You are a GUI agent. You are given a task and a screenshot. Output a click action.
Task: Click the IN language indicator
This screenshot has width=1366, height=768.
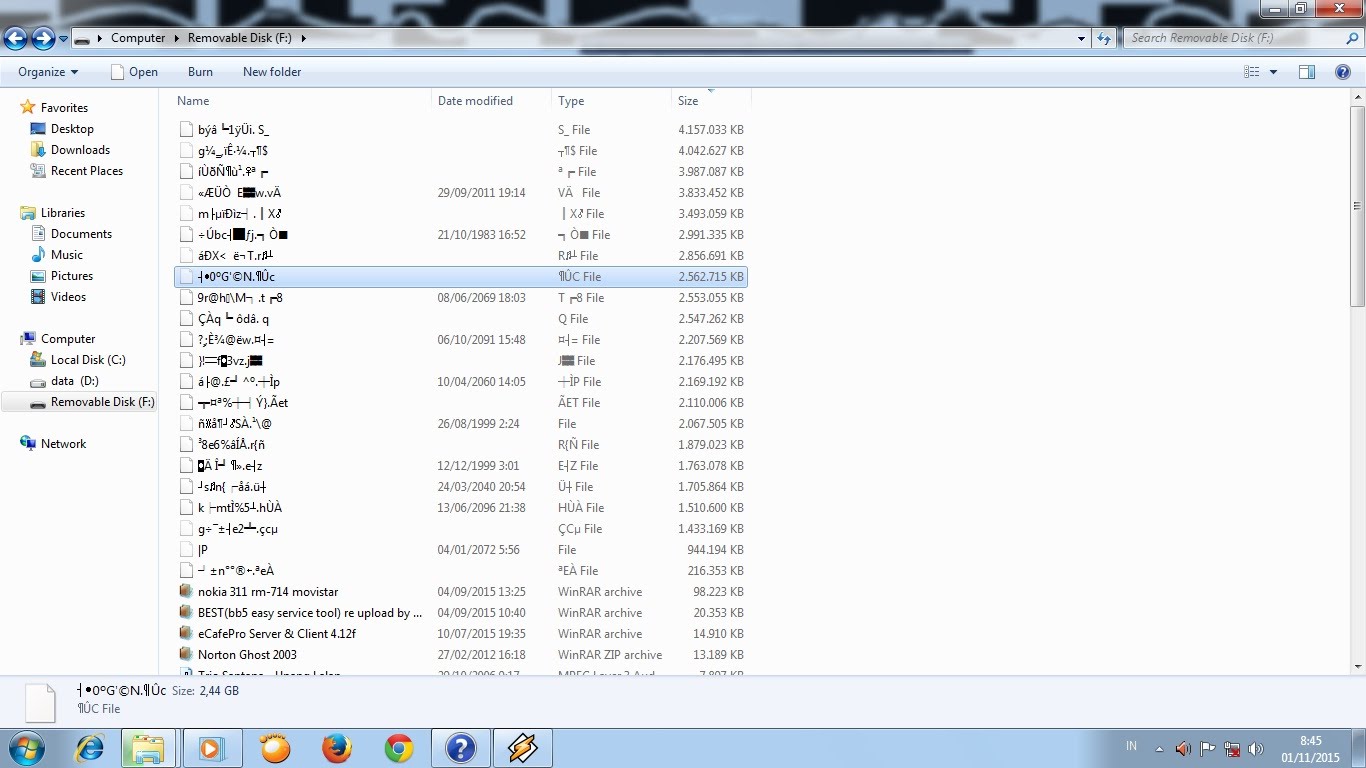pyautogui.click(x=1131, y=746)
